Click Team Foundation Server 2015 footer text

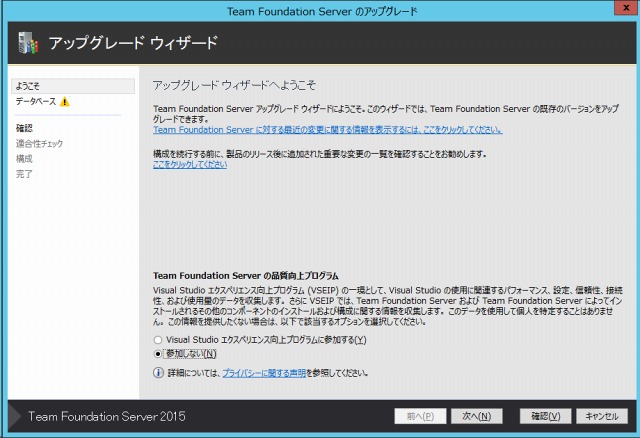pyautogui.click(x=107, y=416)
